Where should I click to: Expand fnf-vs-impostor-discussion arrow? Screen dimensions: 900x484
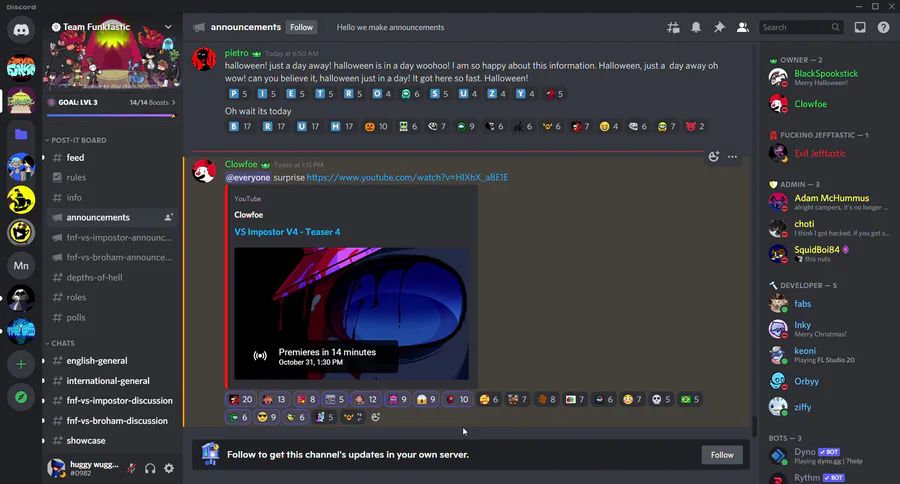(x=43, y=401)
